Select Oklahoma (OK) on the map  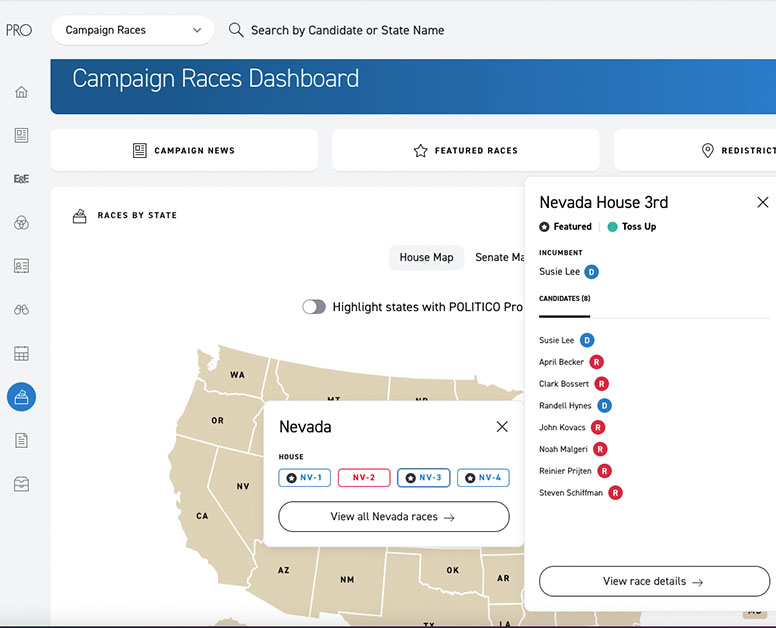(452, 570)
